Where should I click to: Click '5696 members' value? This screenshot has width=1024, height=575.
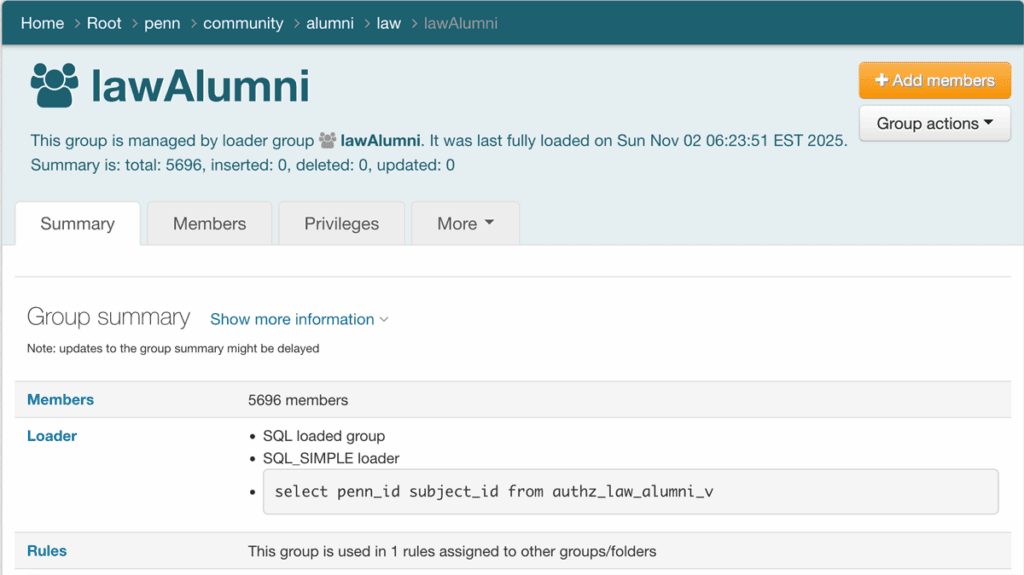[298, 400]
